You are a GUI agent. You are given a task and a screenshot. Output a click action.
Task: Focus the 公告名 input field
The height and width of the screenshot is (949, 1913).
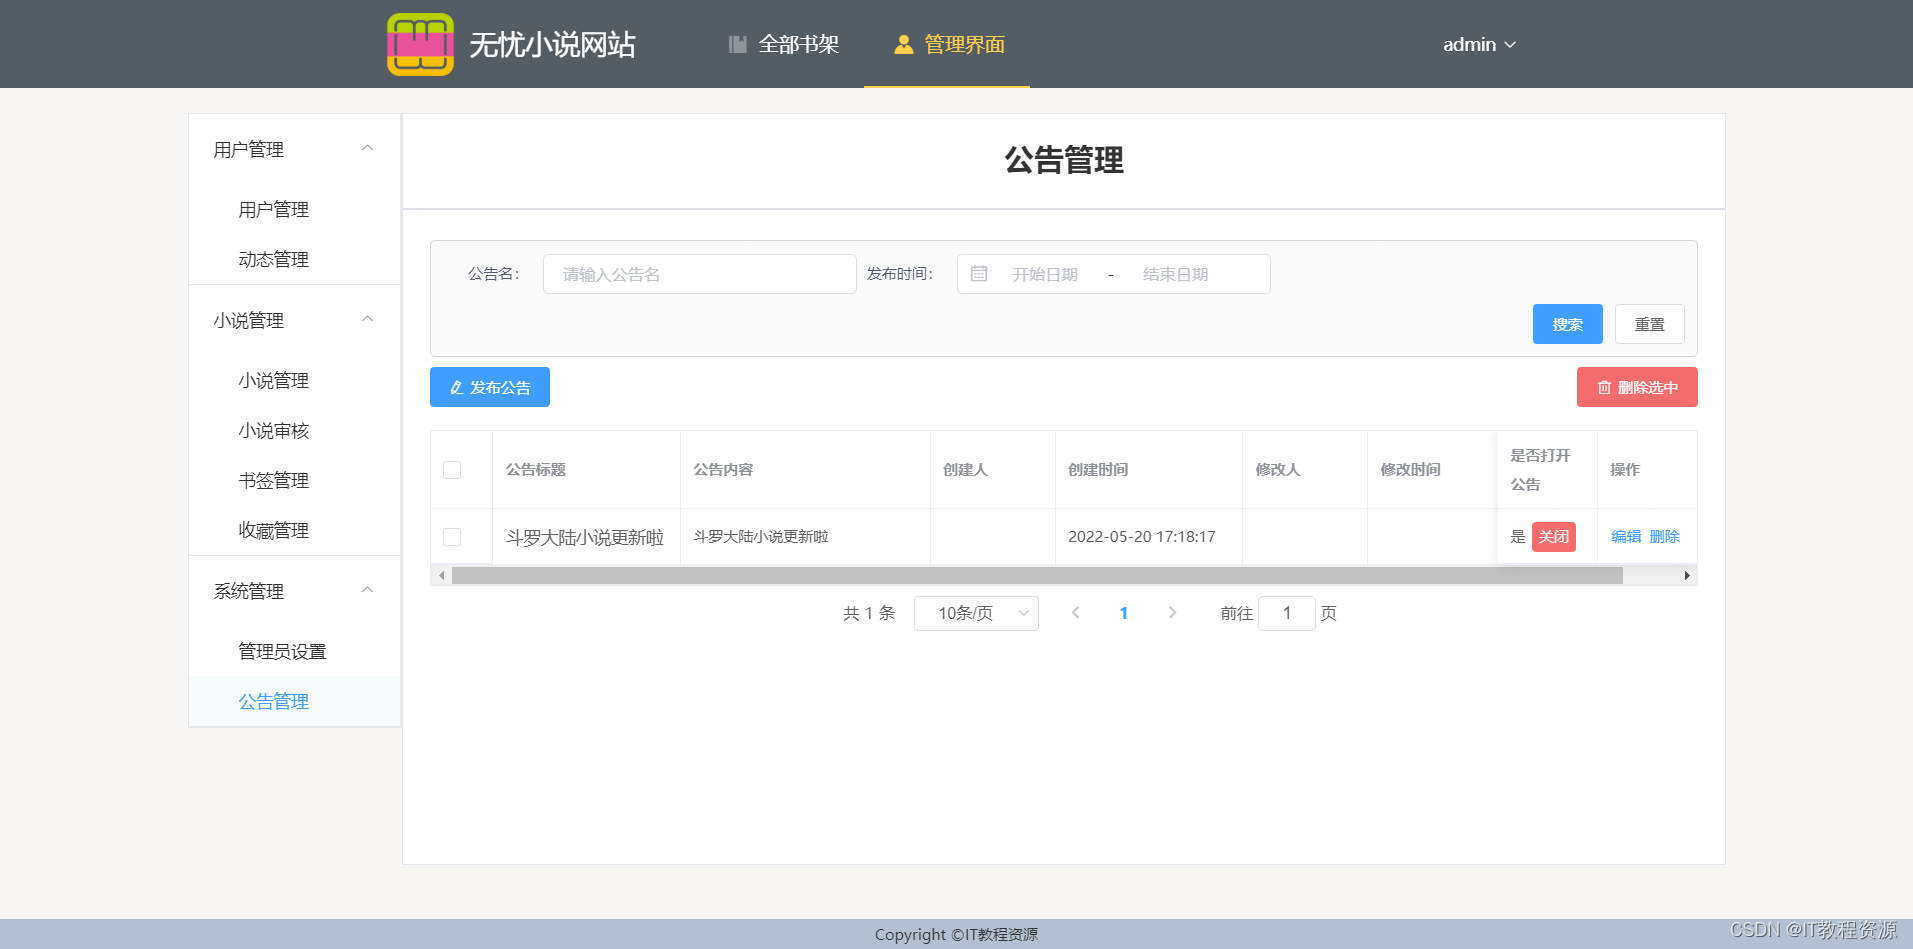tap(699, 274)
